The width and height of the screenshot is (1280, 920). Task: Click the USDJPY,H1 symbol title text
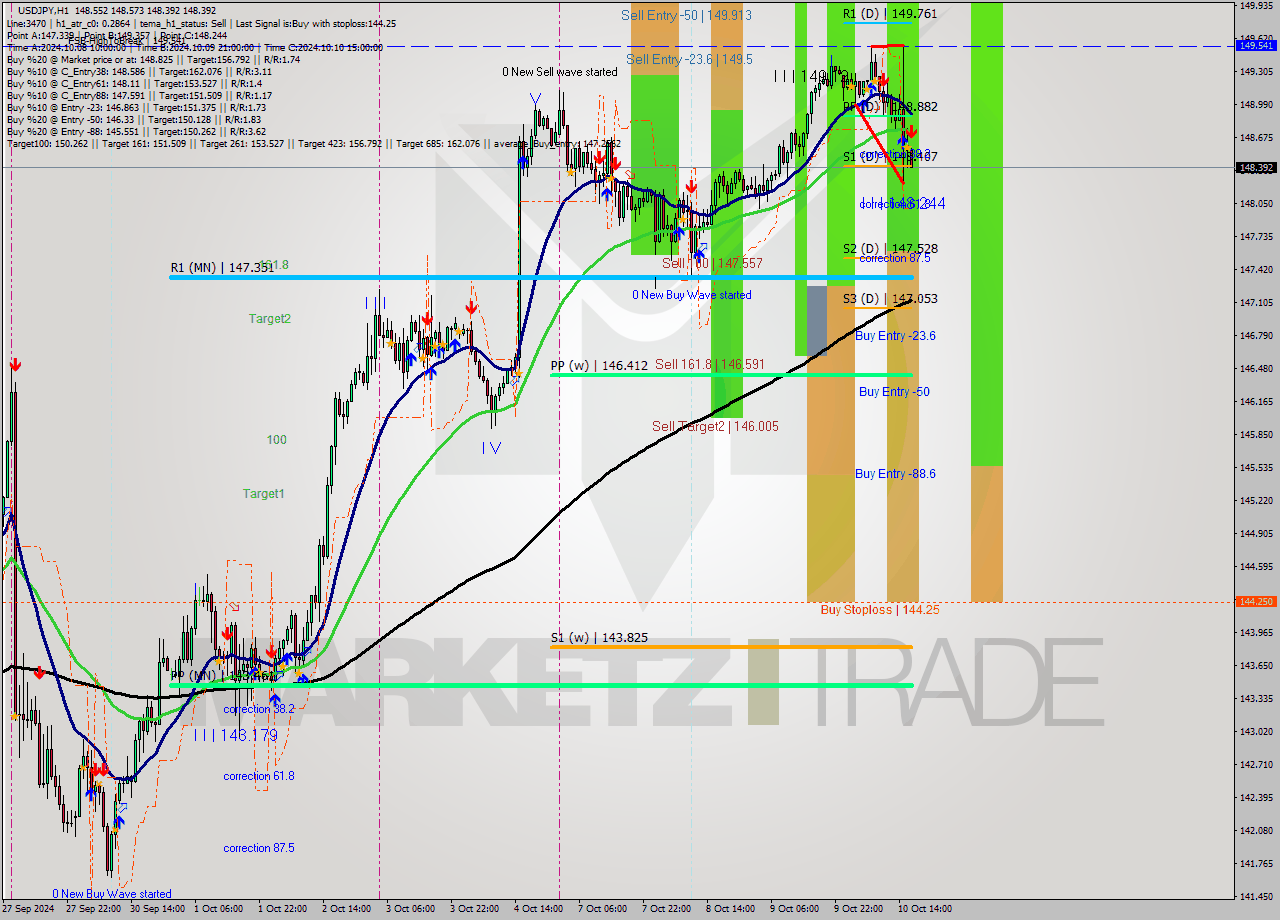pyautogui.click(x=43, y=10)
